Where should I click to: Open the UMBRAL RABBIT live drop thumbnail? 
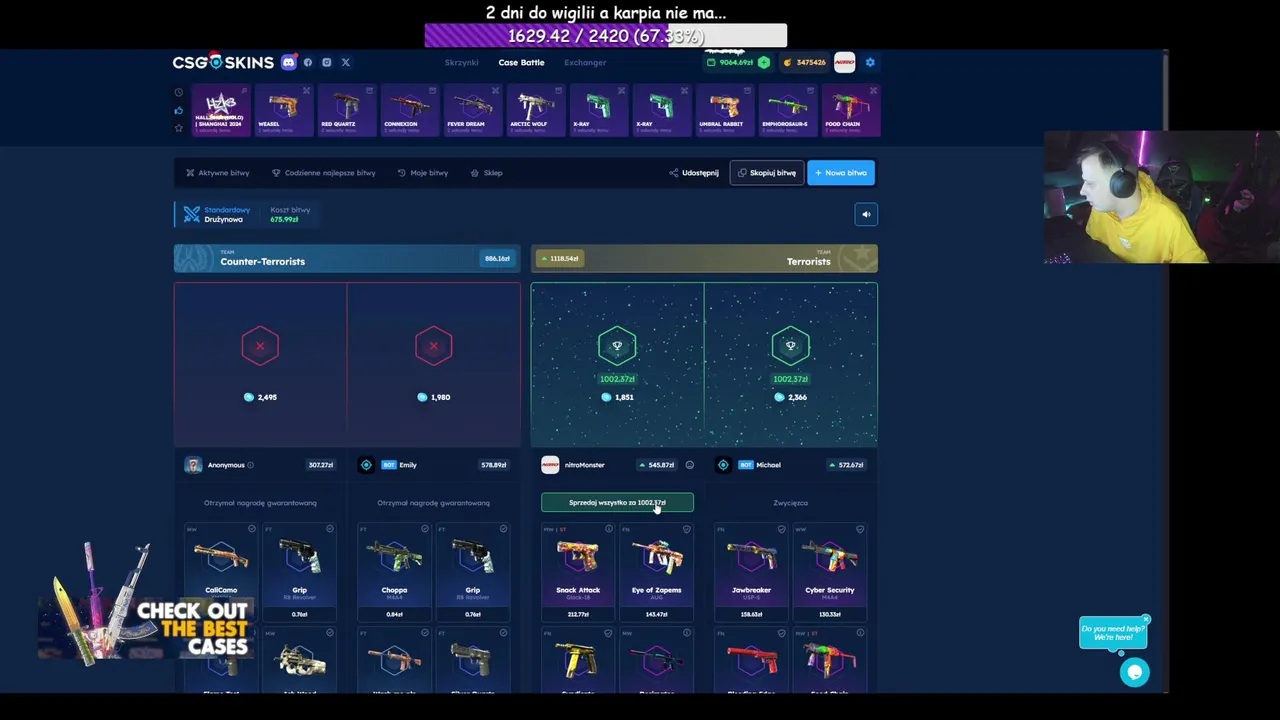click(724, 110)
